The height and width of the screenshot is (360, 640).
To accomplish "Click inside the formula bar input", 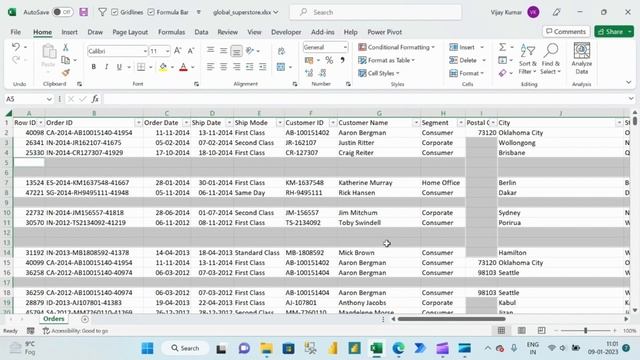I will [x=365, y=99].
